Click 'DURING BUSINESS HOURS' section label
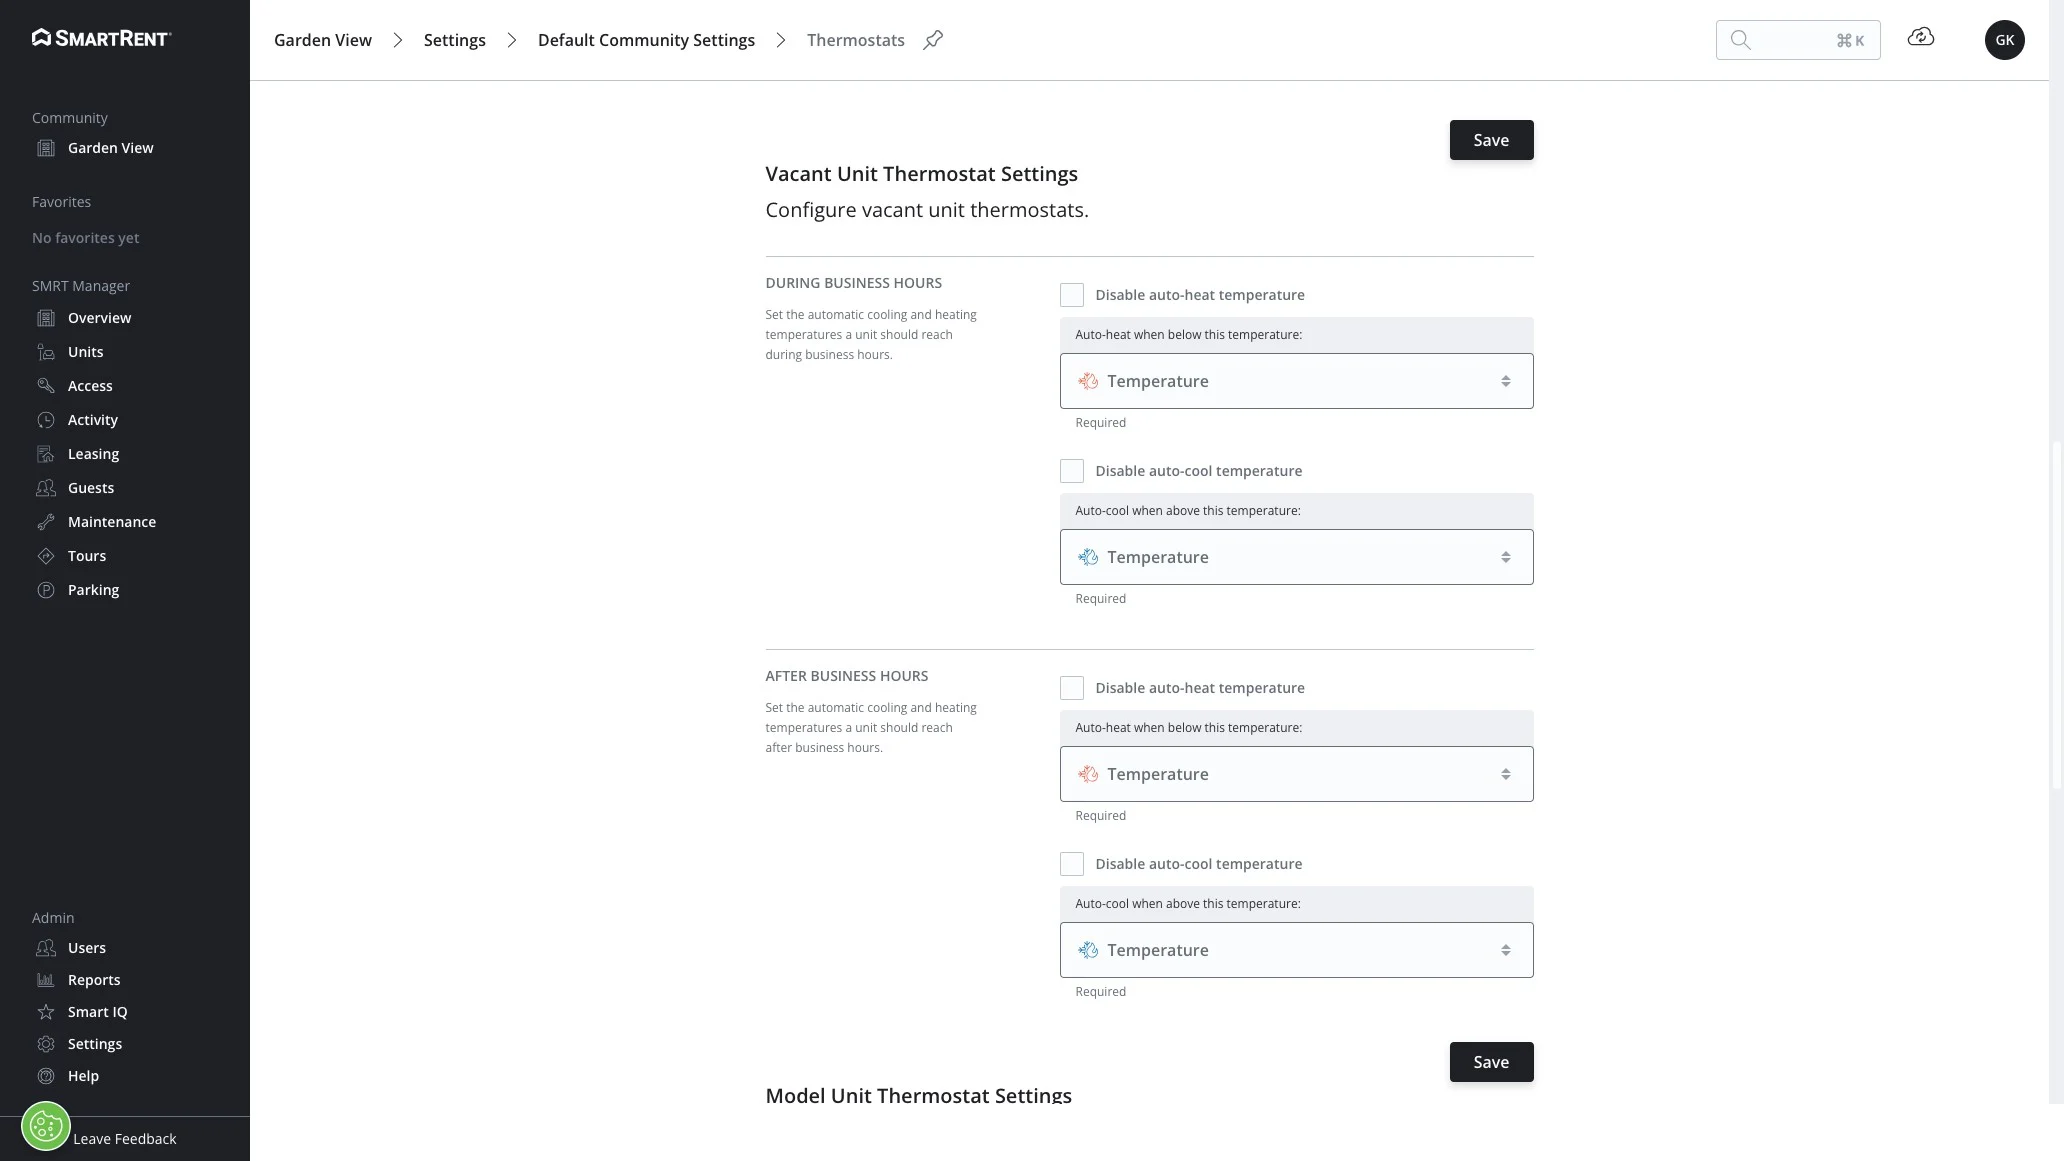 pyautogui.click(x=853, y=283)
